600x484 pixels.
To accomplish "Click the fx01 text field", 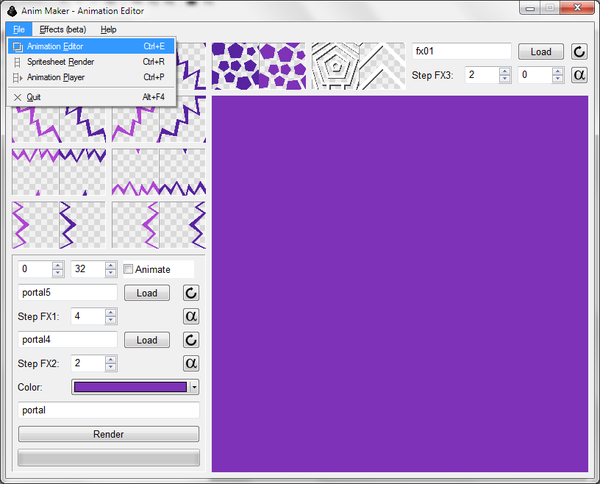I will click(461, 51).
